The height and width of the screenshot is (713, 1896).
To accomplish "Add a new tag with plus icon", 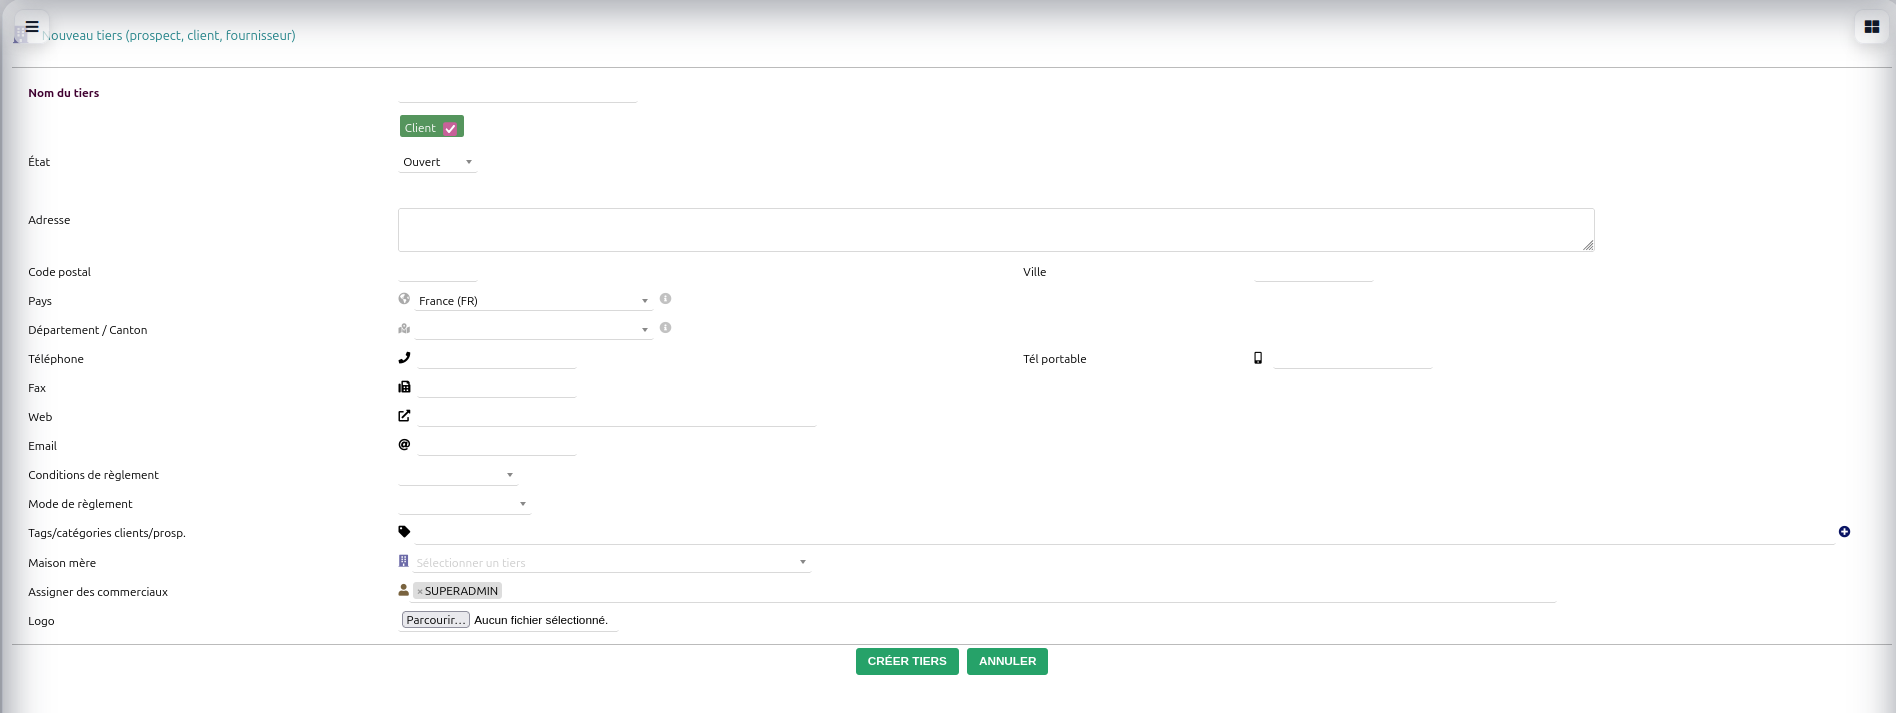I will pyautogui.click(x=1844, y=532).
